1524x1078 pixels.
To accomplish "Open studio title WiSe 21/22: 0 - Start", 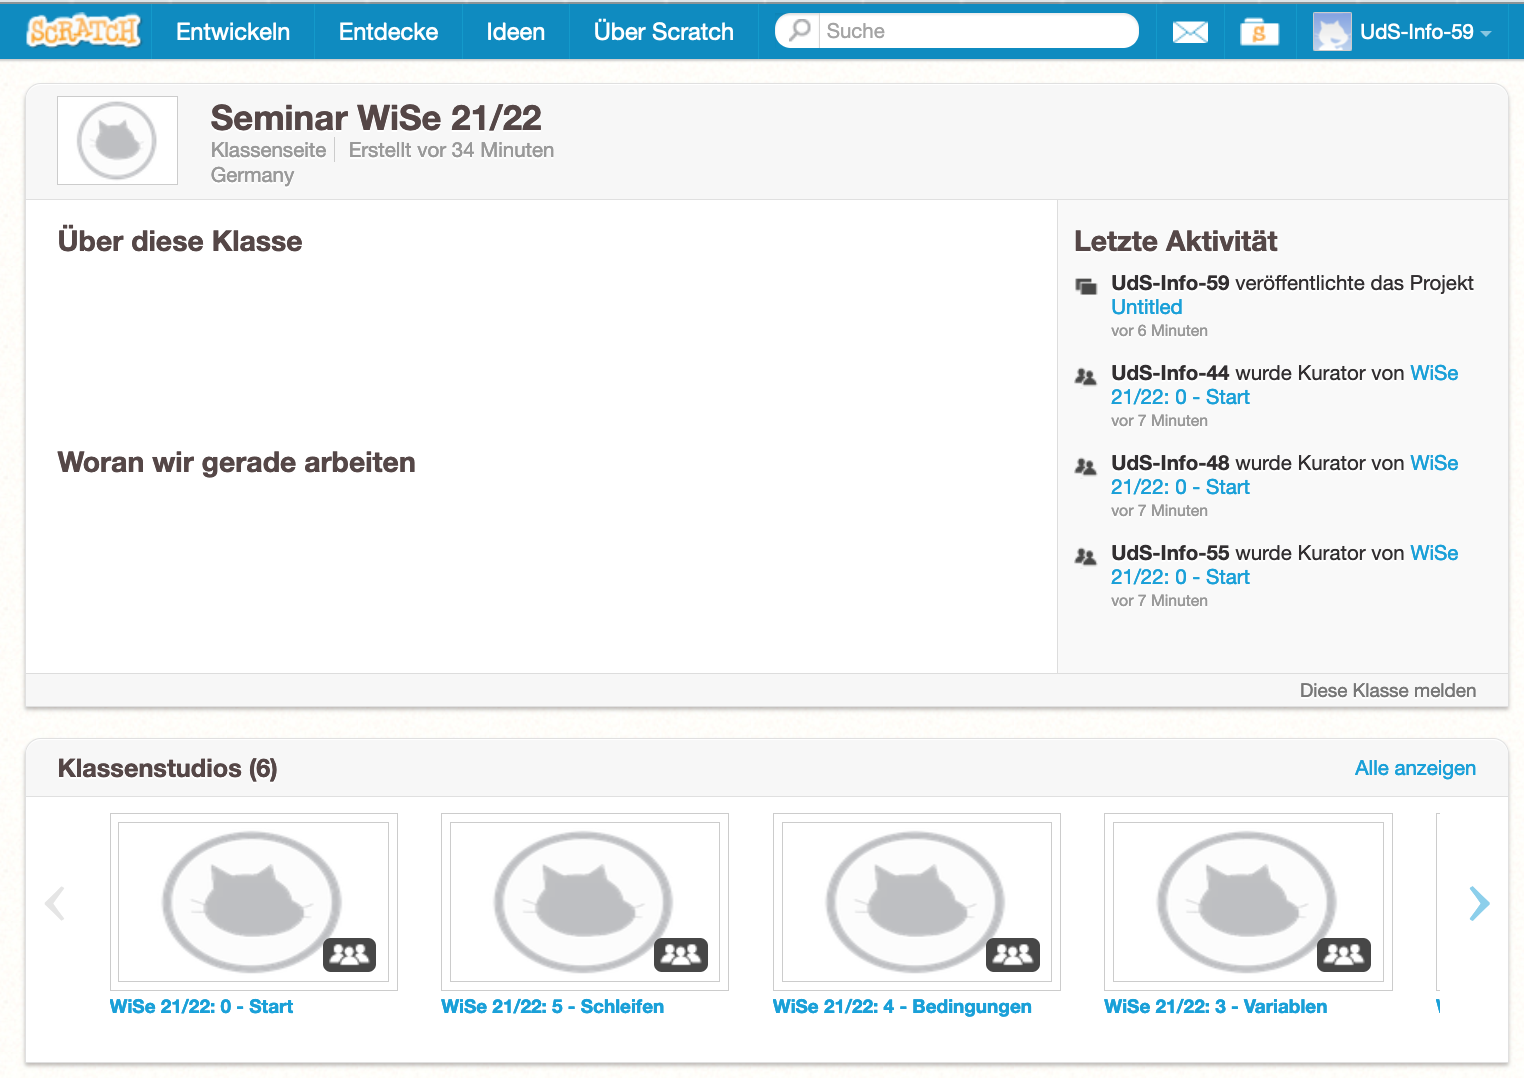I will pyautogui.click(x=201, y=1007).
